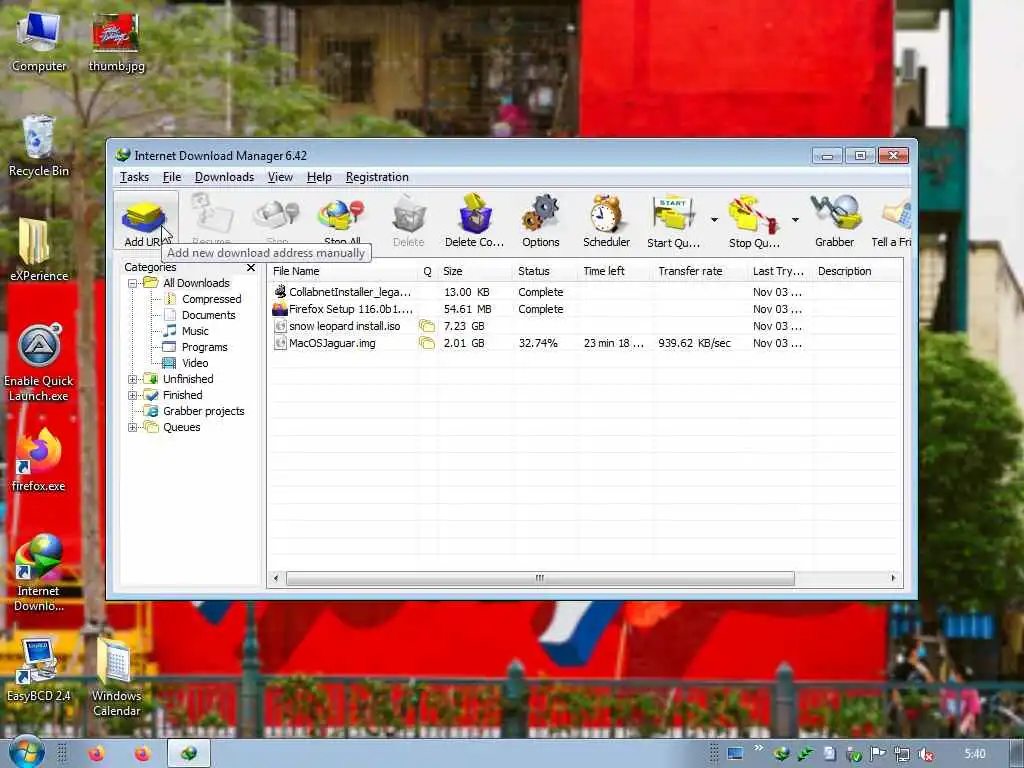Select the Windows Calendar desktop icon
This screenshot has height=768, width=1024.
tap(117, 677)
